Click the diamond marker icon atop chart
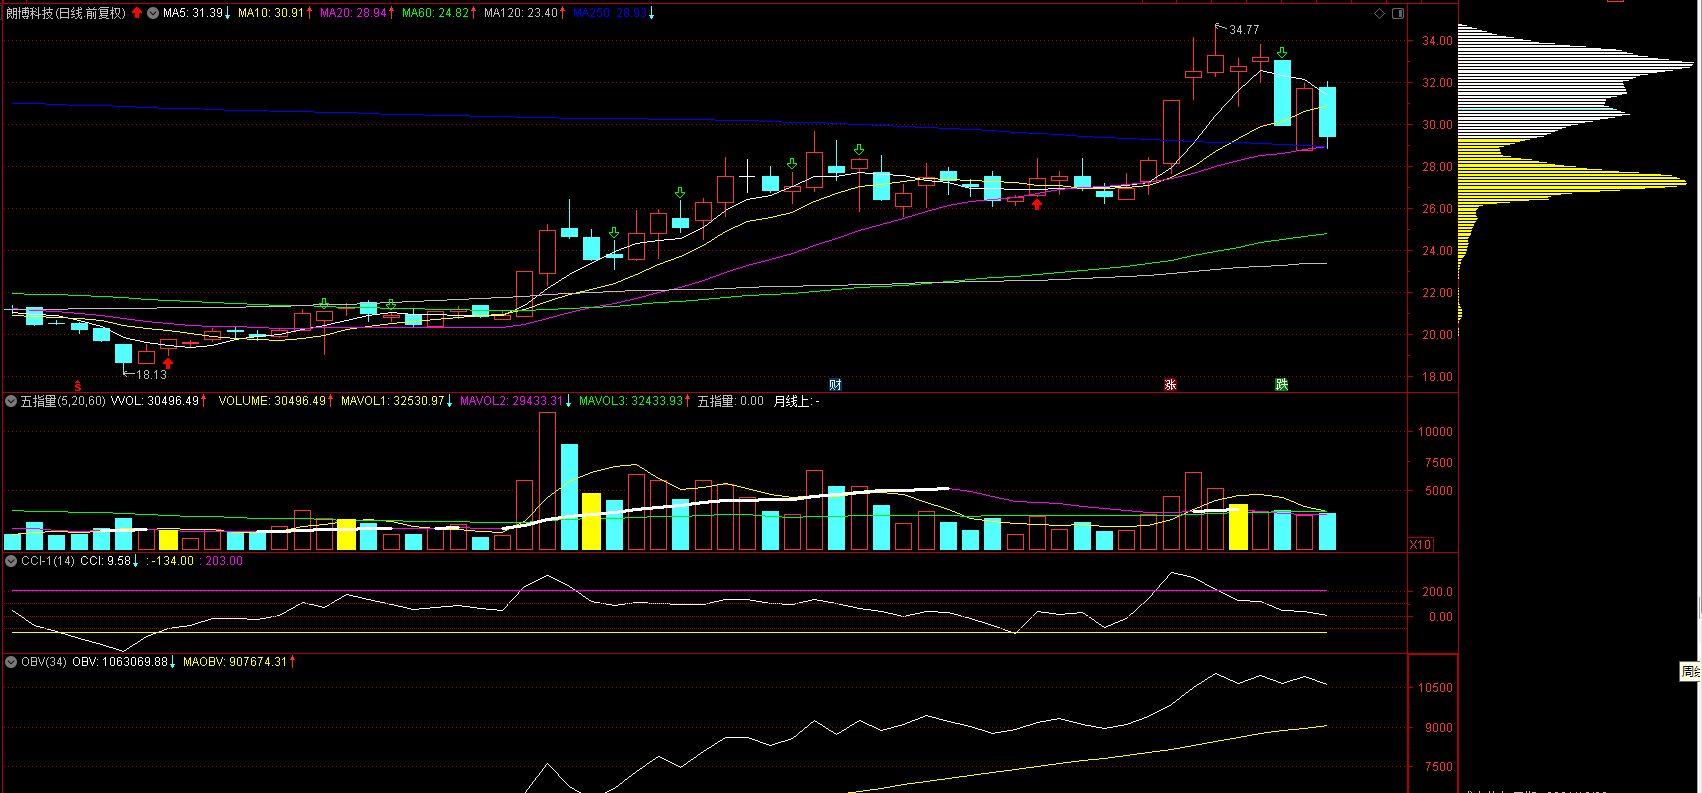 (1380, 13)
